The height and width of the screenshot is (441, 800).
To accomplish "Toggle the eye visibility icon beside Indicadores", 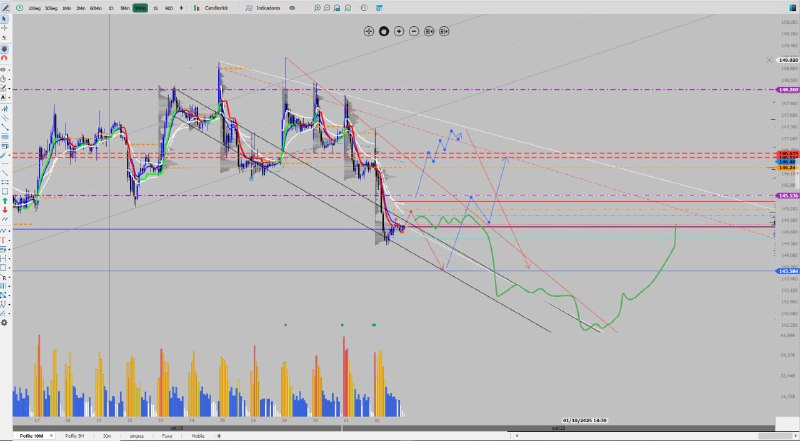I will point(290,7).
